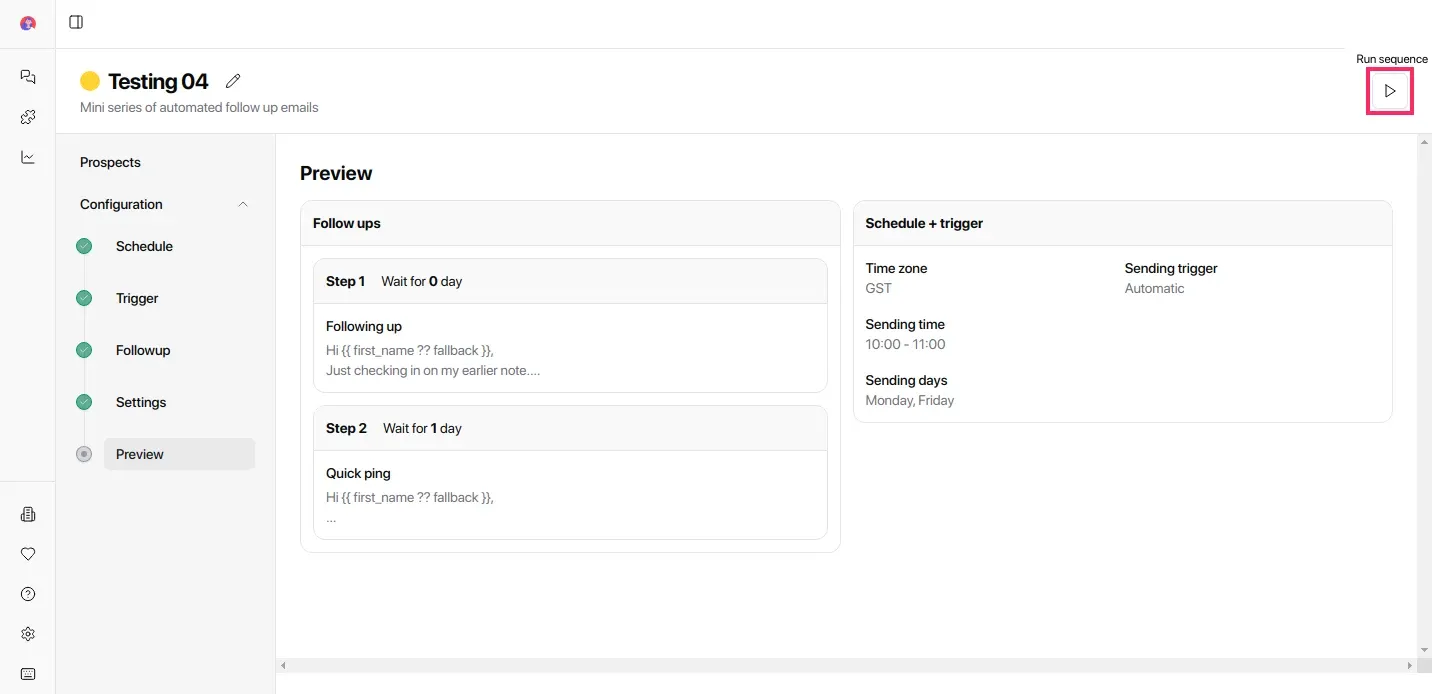This screenshot has height=694, width=1432.
Task: Click the pencil icon to rename Testing 04
Action: (233, 81)
